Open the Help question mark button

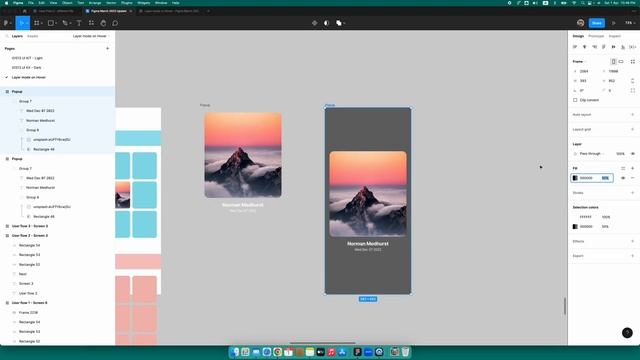pyautogui.click(x=627, y=333)
